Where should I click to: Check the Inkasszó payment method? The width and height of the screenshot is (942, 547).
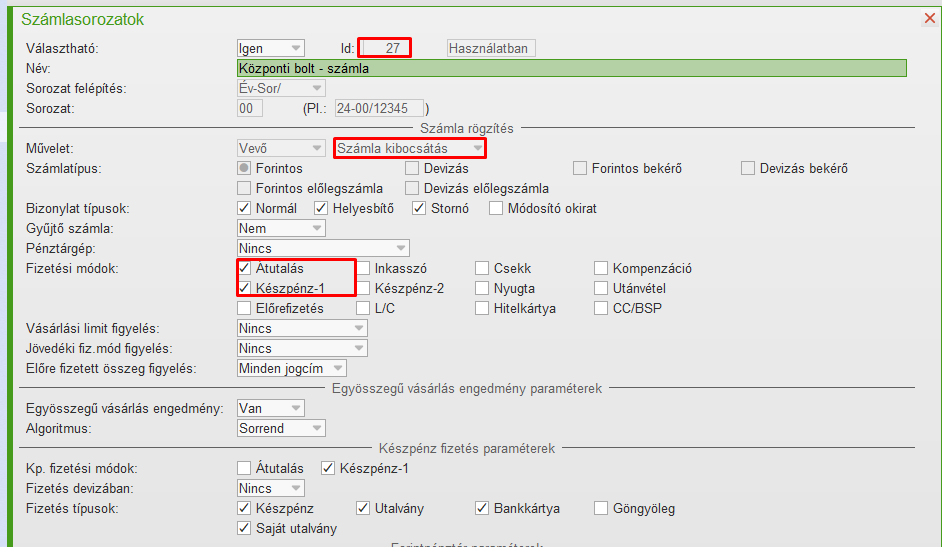click(x=363, y=268)
